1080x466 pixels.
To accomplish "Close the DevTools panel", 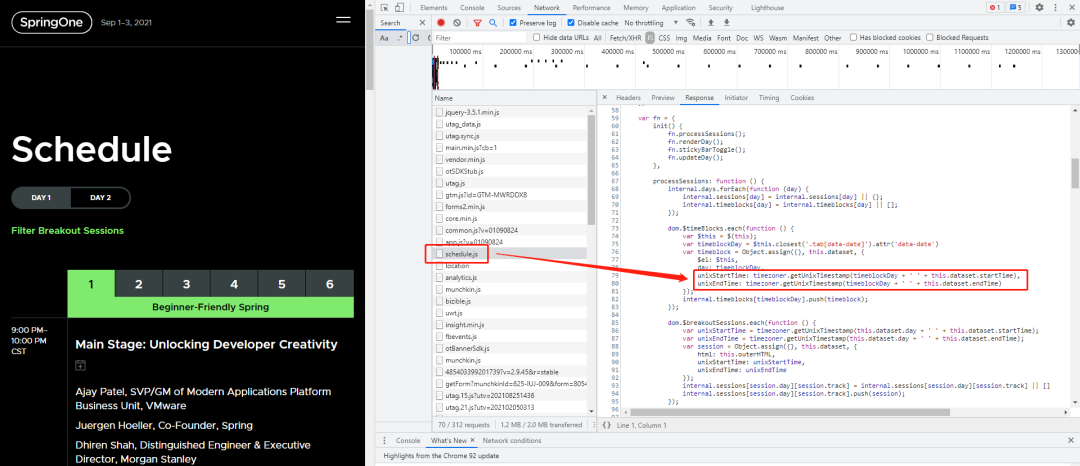I will pos(1071,8).
